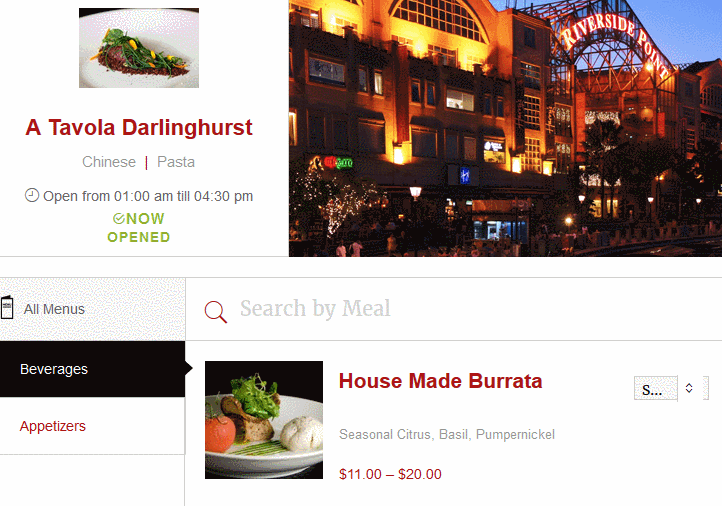
Task: Click the Riverside Point banner image
Action: tap(505, 128)
